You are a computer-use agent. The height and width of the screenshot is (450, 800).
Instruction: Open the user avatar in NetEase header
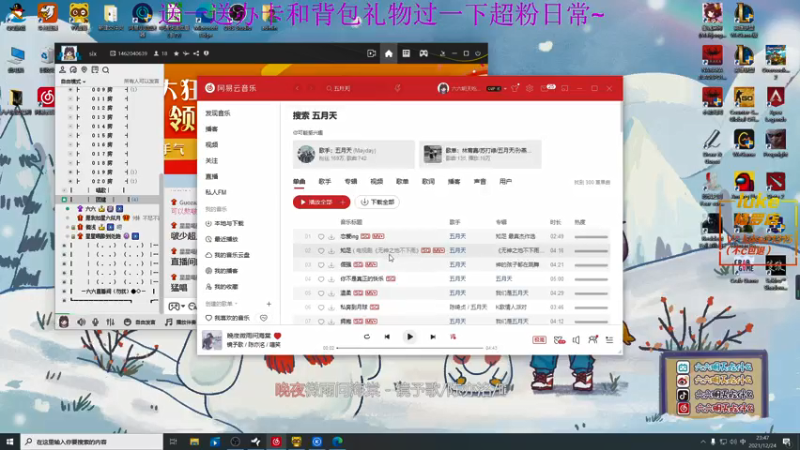point(443,88)
